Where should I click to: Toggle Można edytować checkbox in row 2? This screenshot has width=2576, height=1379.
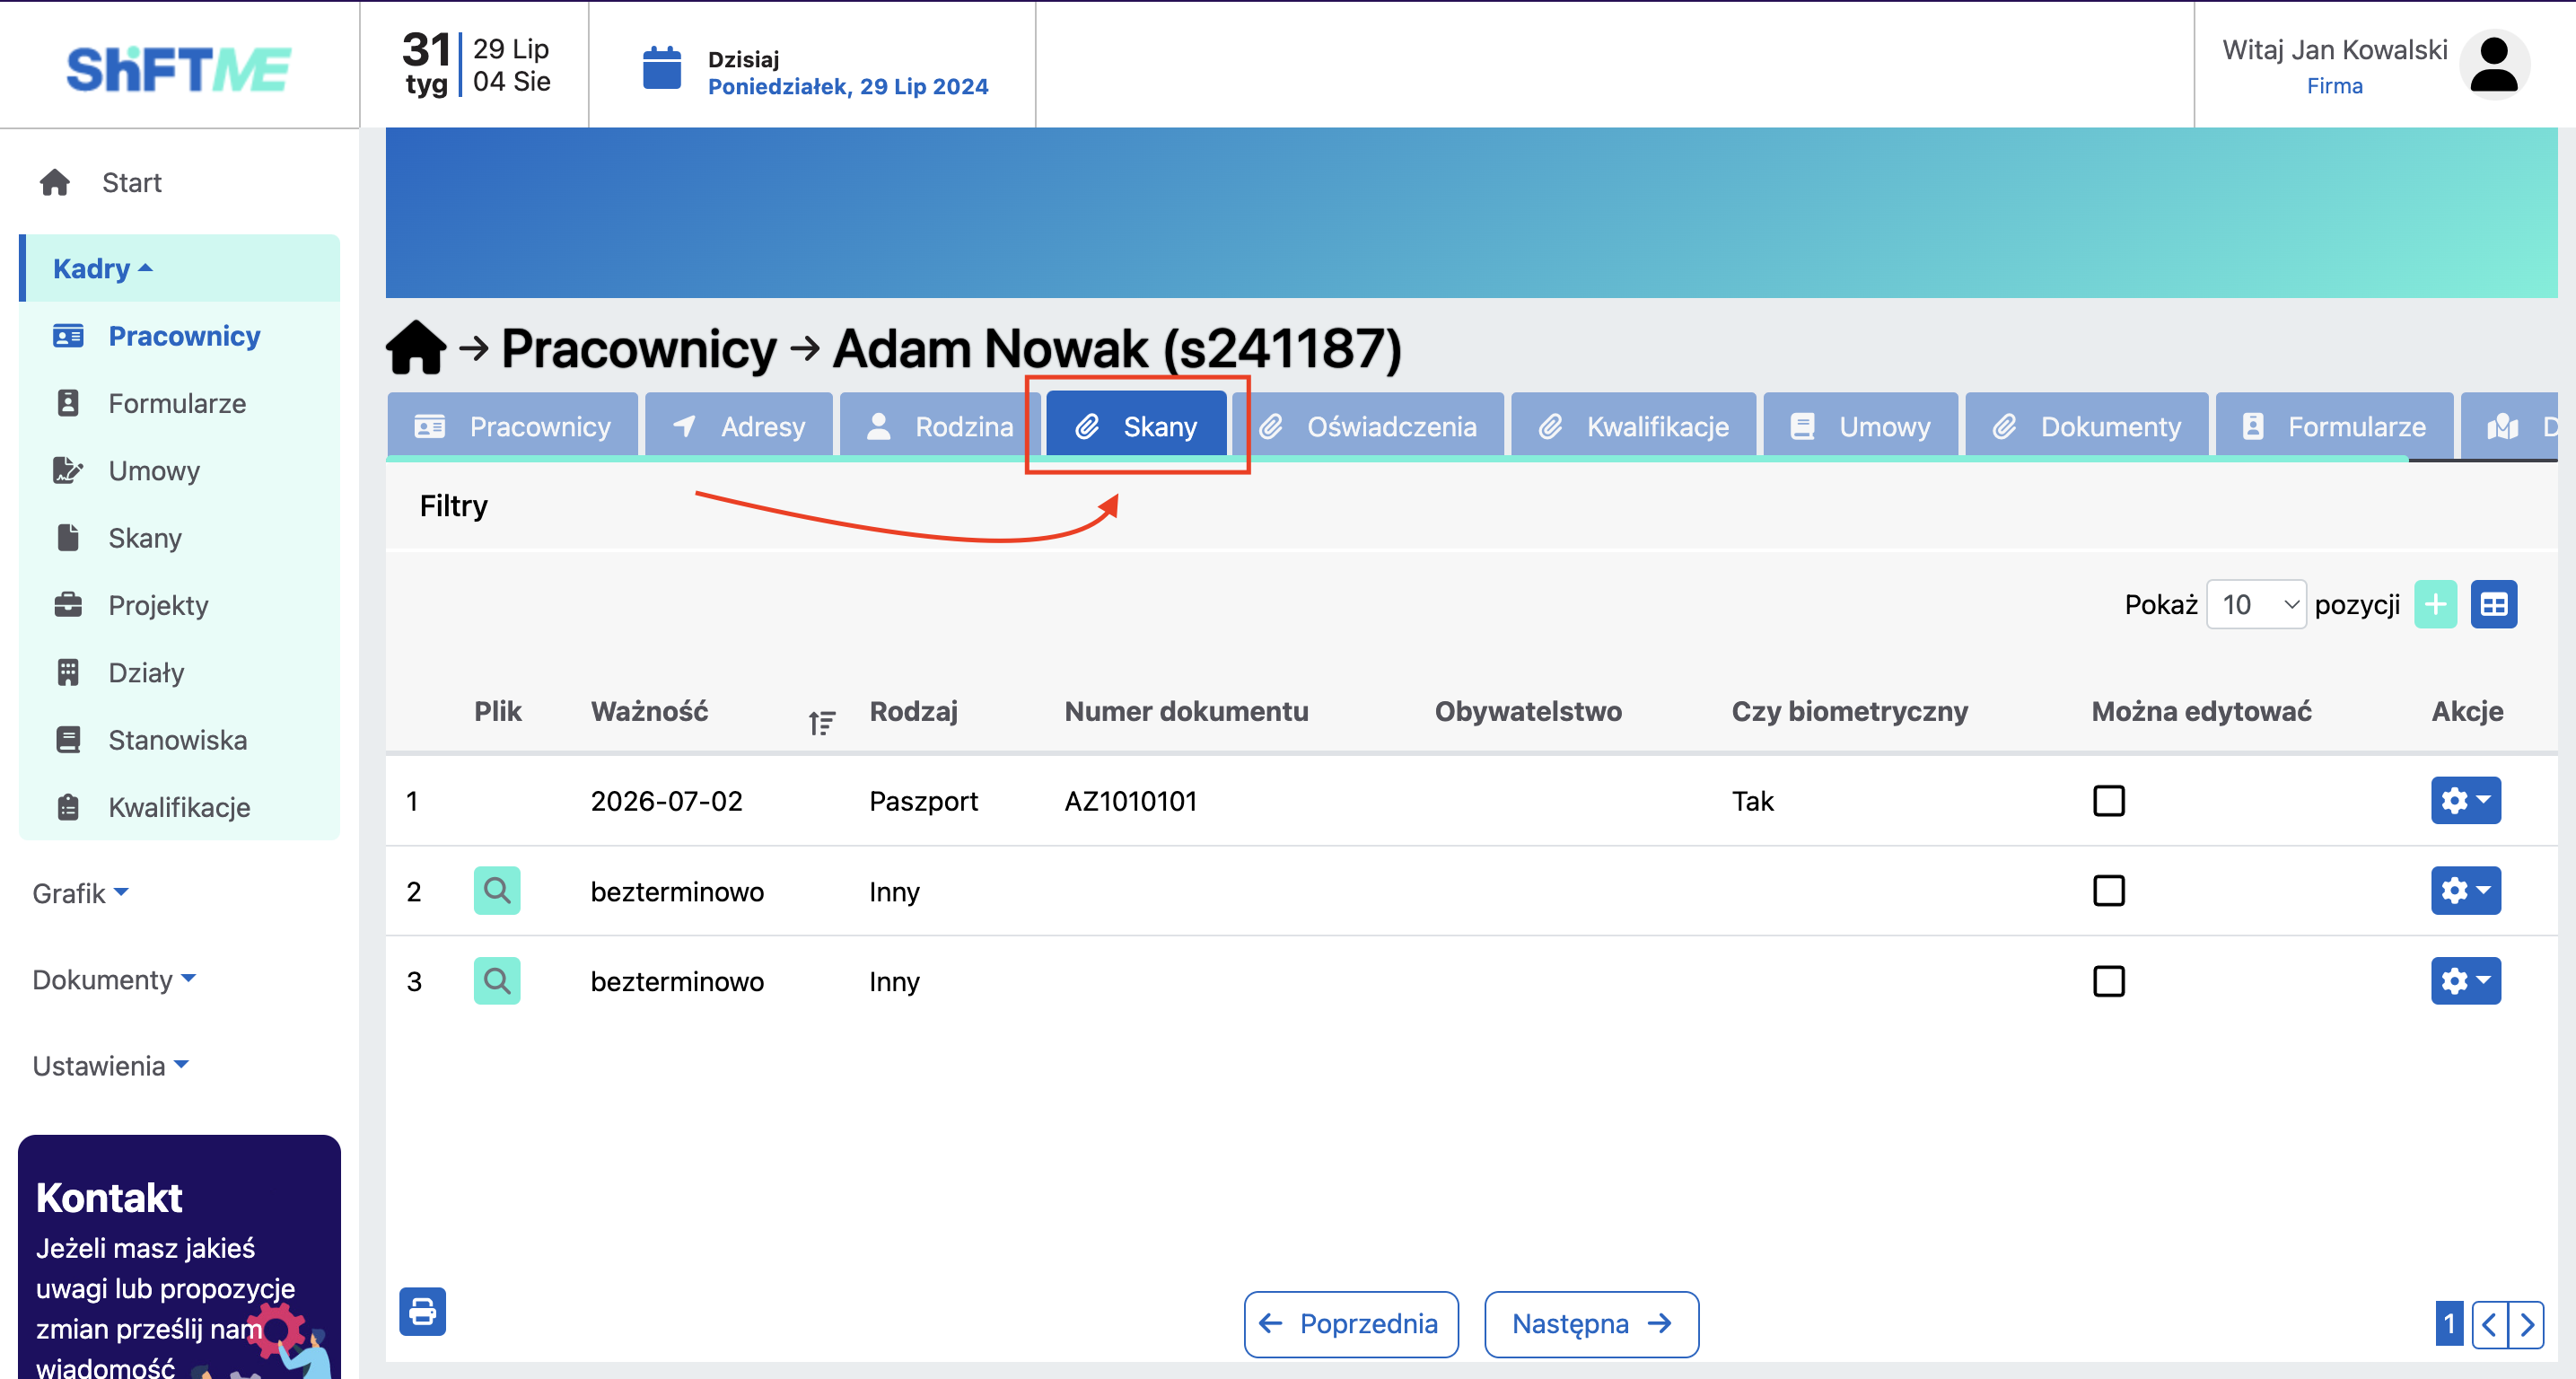coord(2109,890)
